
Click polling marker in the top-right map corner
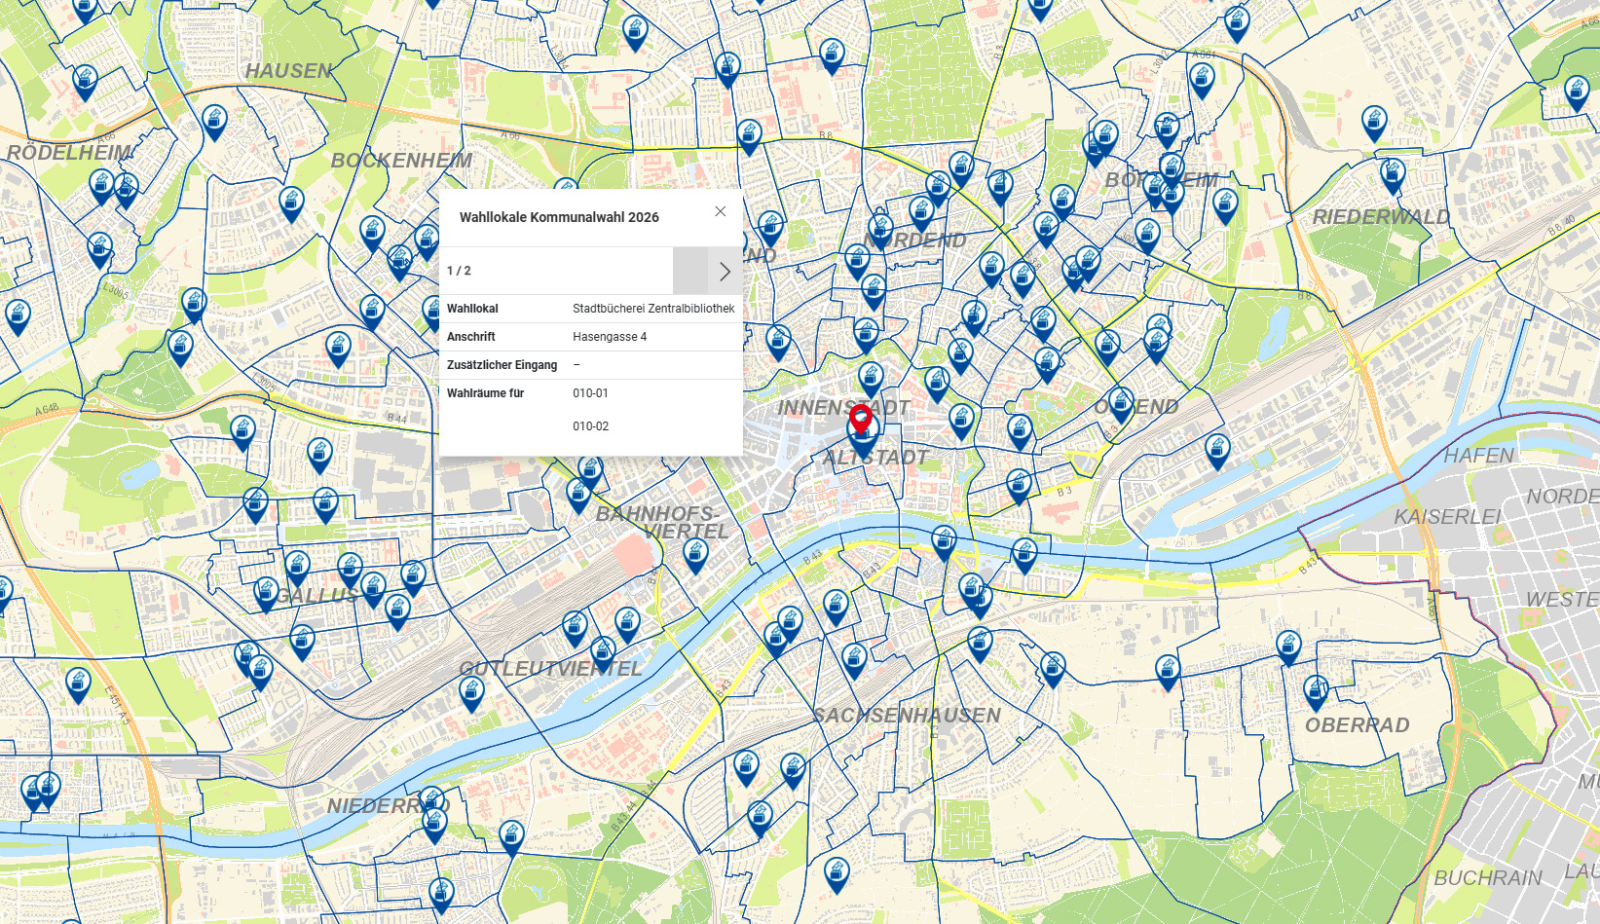point(1577,92)
